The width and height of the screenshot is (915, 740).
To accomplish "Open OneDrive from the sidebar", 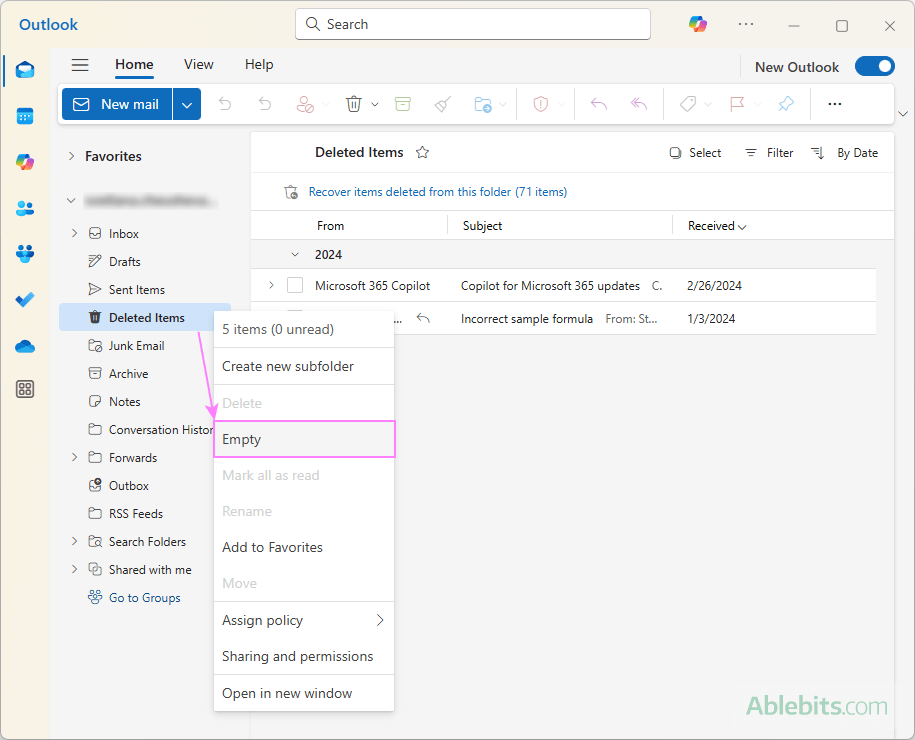I will click(25, 346).
